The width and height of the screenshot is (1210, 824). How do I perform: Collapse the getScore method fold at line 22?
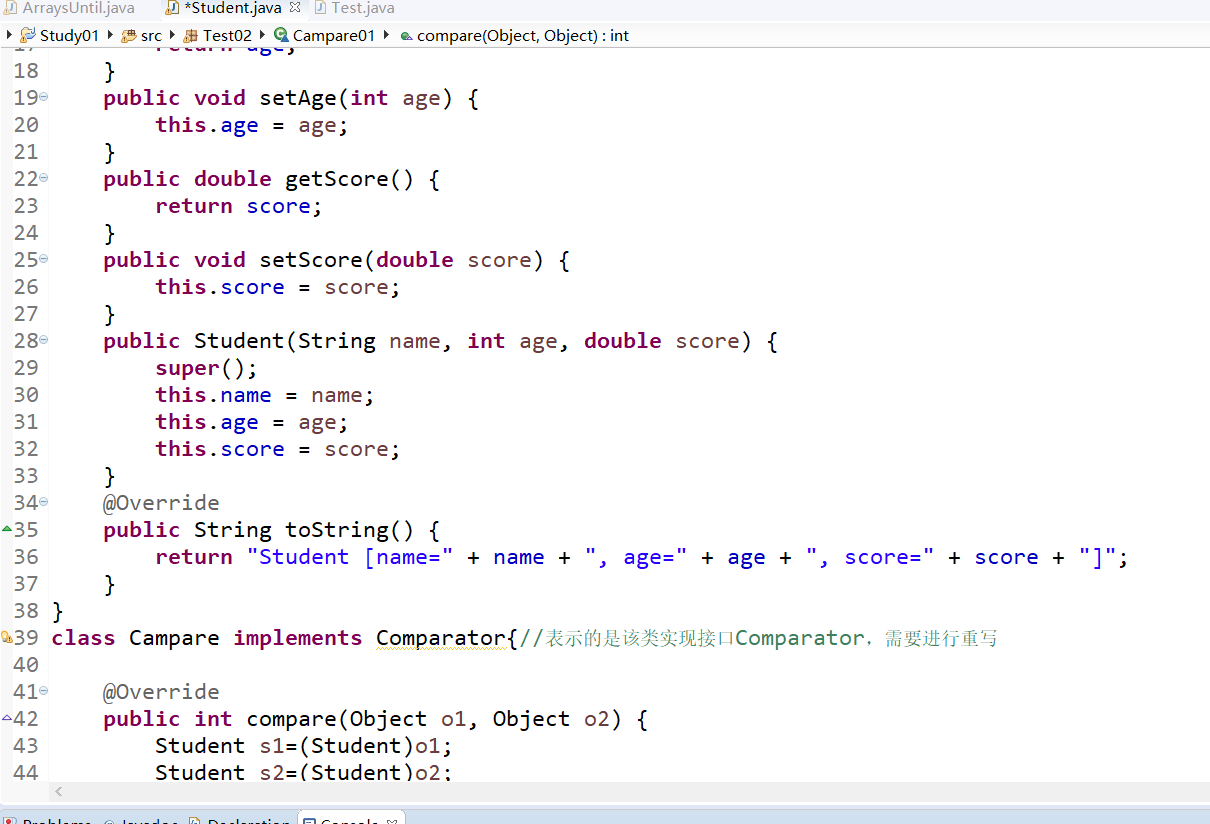click(44, 178)
